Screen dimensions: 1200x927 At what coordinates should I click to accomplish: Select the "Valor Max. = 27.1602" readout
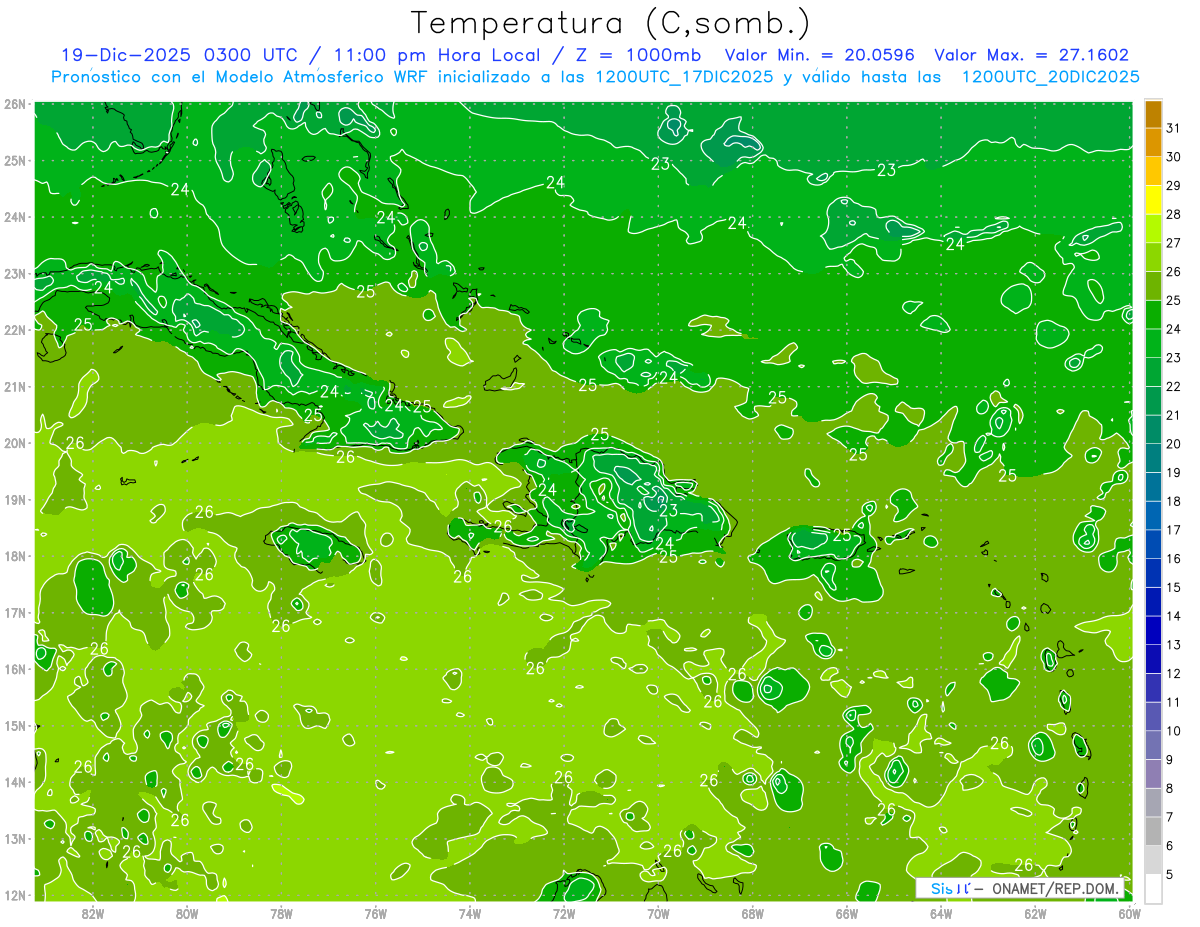click(x=1031, y=55)
